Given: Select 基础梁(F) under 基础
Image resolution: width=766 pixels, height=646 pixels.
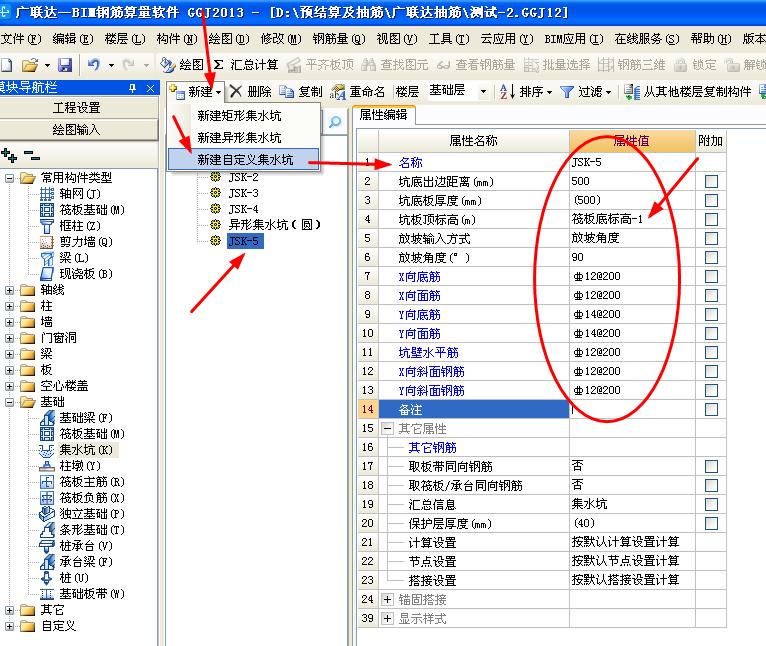Looking at the screenshot, I should [85, 418].
